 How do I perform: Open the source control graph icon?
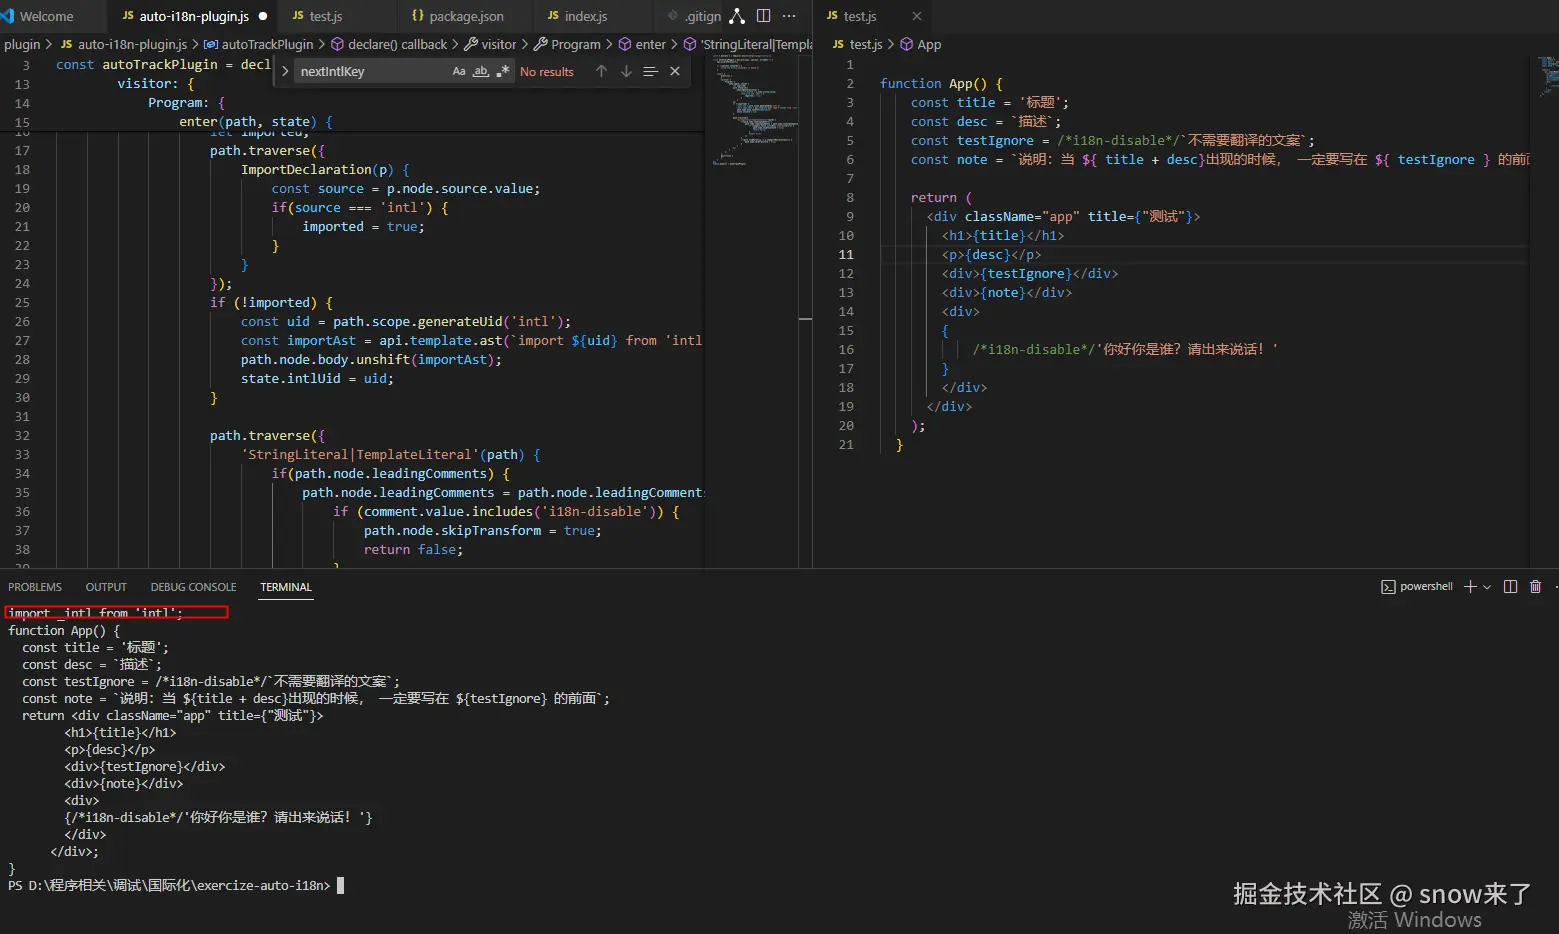pyautogui.click(x=737, y=16)
